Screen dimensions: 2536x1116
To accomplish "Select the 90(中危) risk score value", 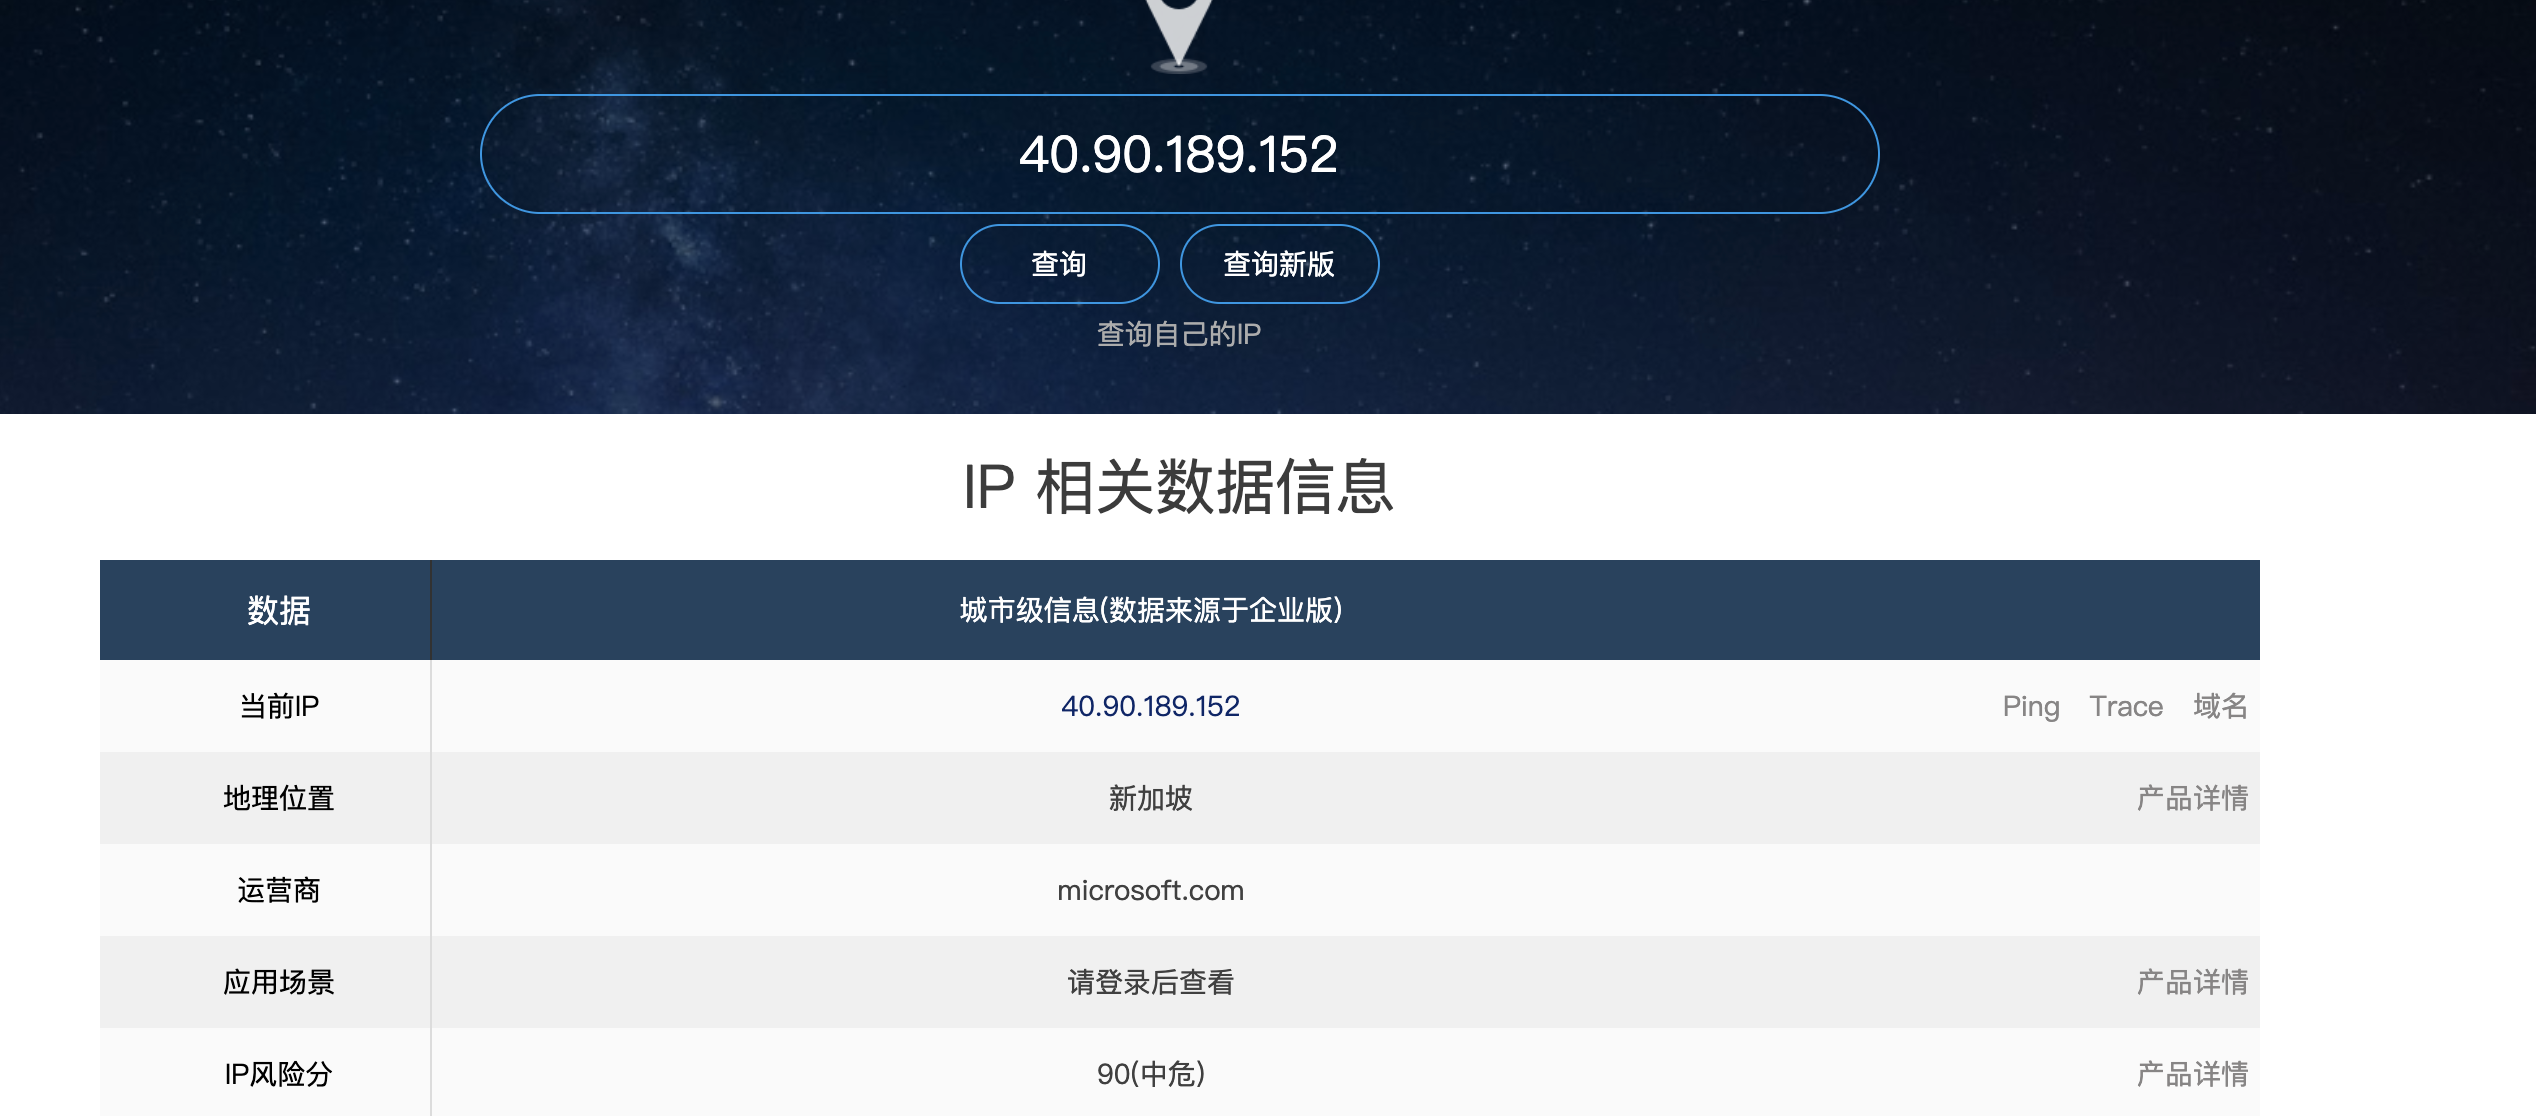I will point(1150,1074).
